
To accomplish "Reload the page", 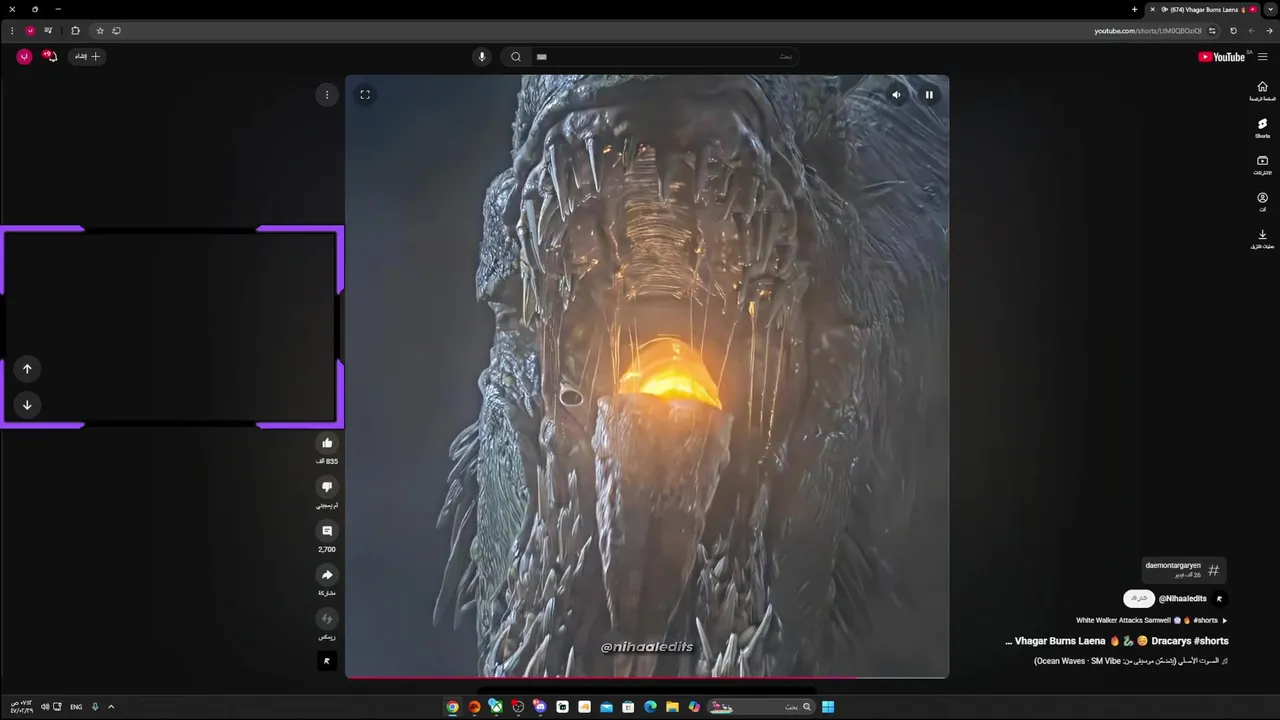I will [1233, 31].
